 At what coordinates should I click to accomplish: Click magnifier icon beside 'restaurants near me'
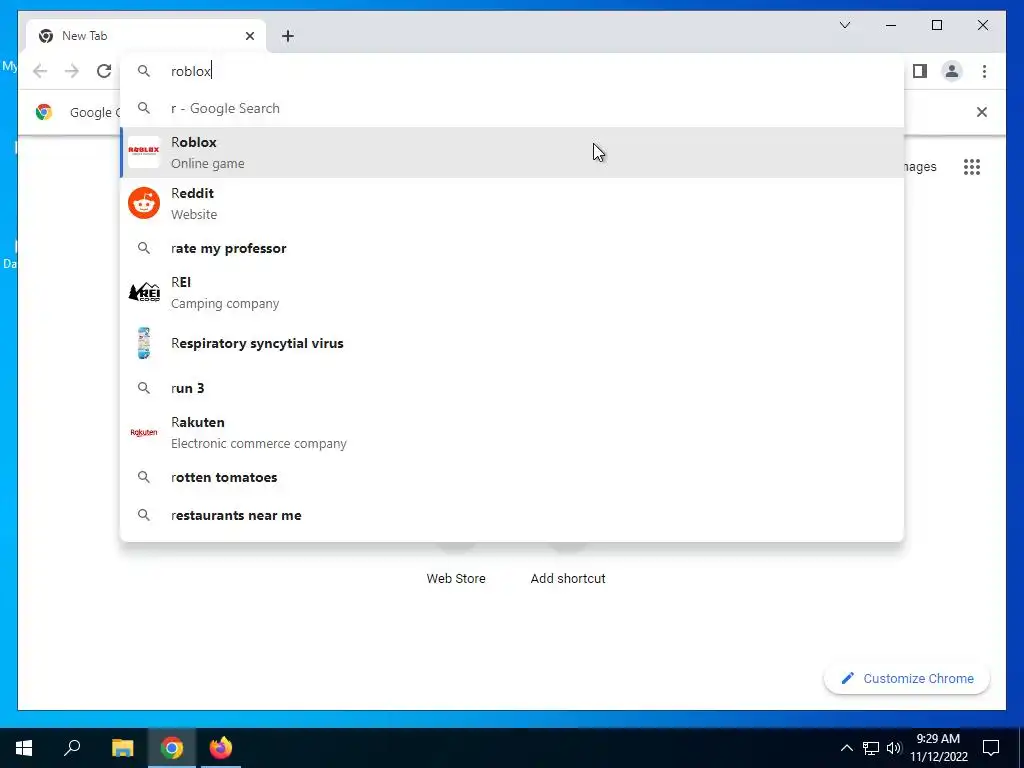click(x=144, y=515)
